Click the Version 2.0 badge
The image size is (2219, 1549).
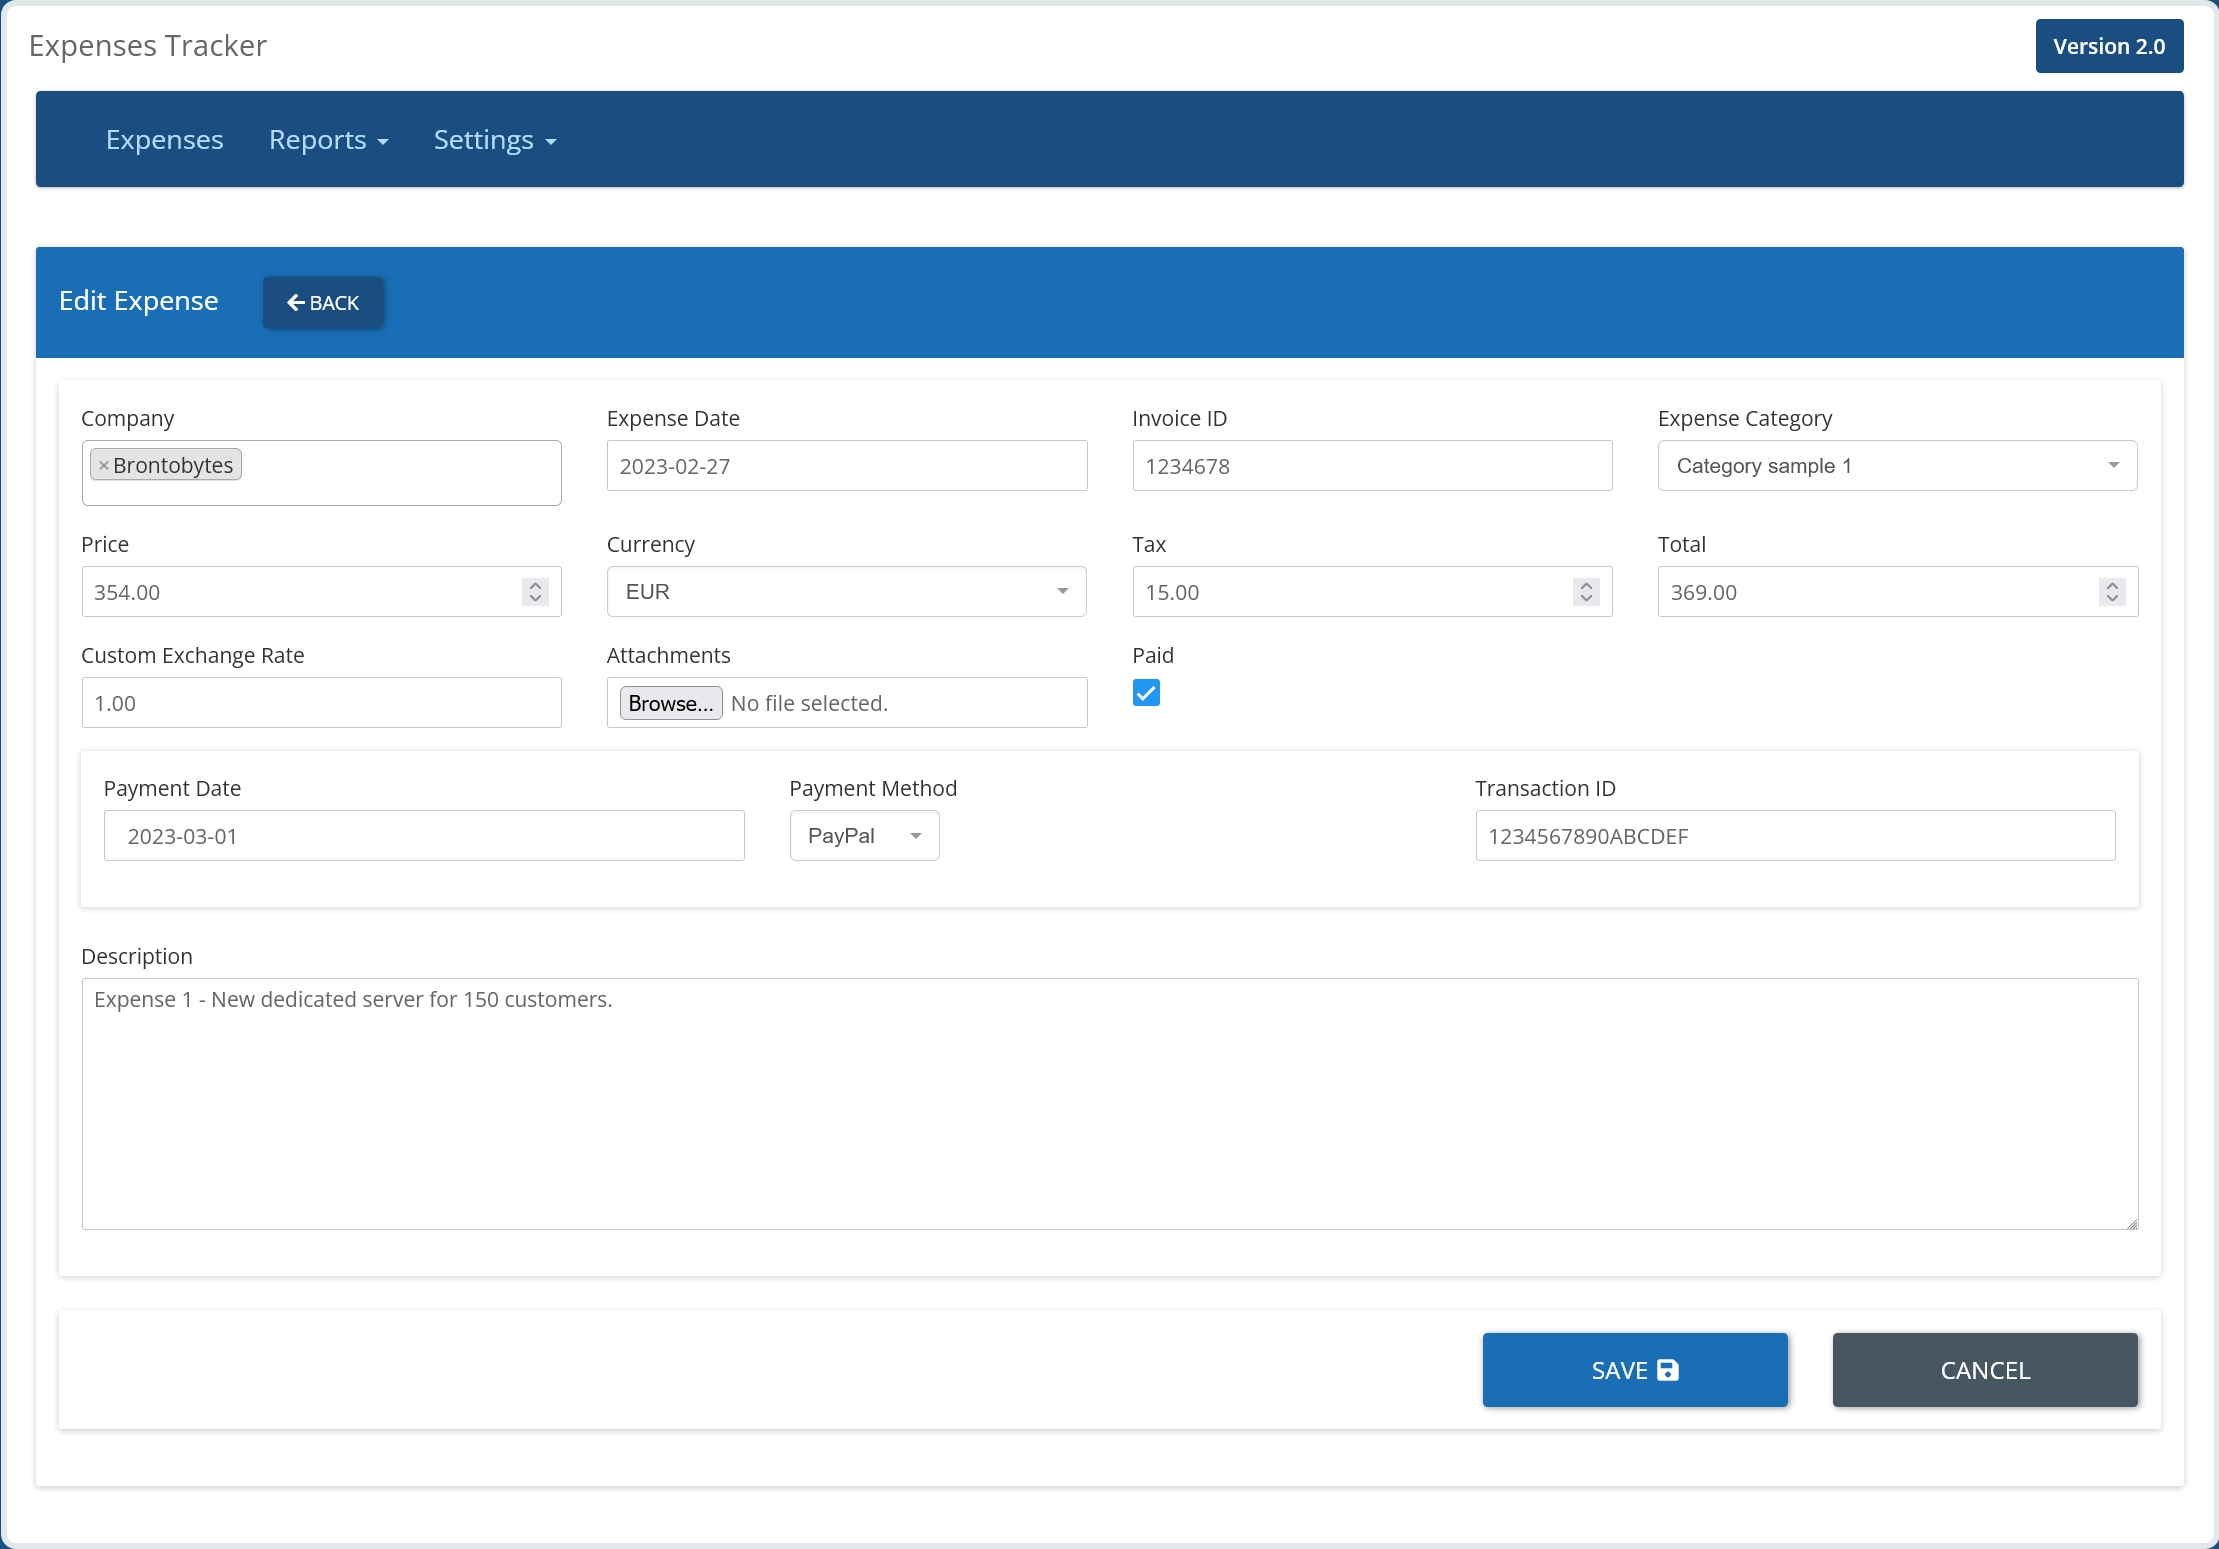2108,46
